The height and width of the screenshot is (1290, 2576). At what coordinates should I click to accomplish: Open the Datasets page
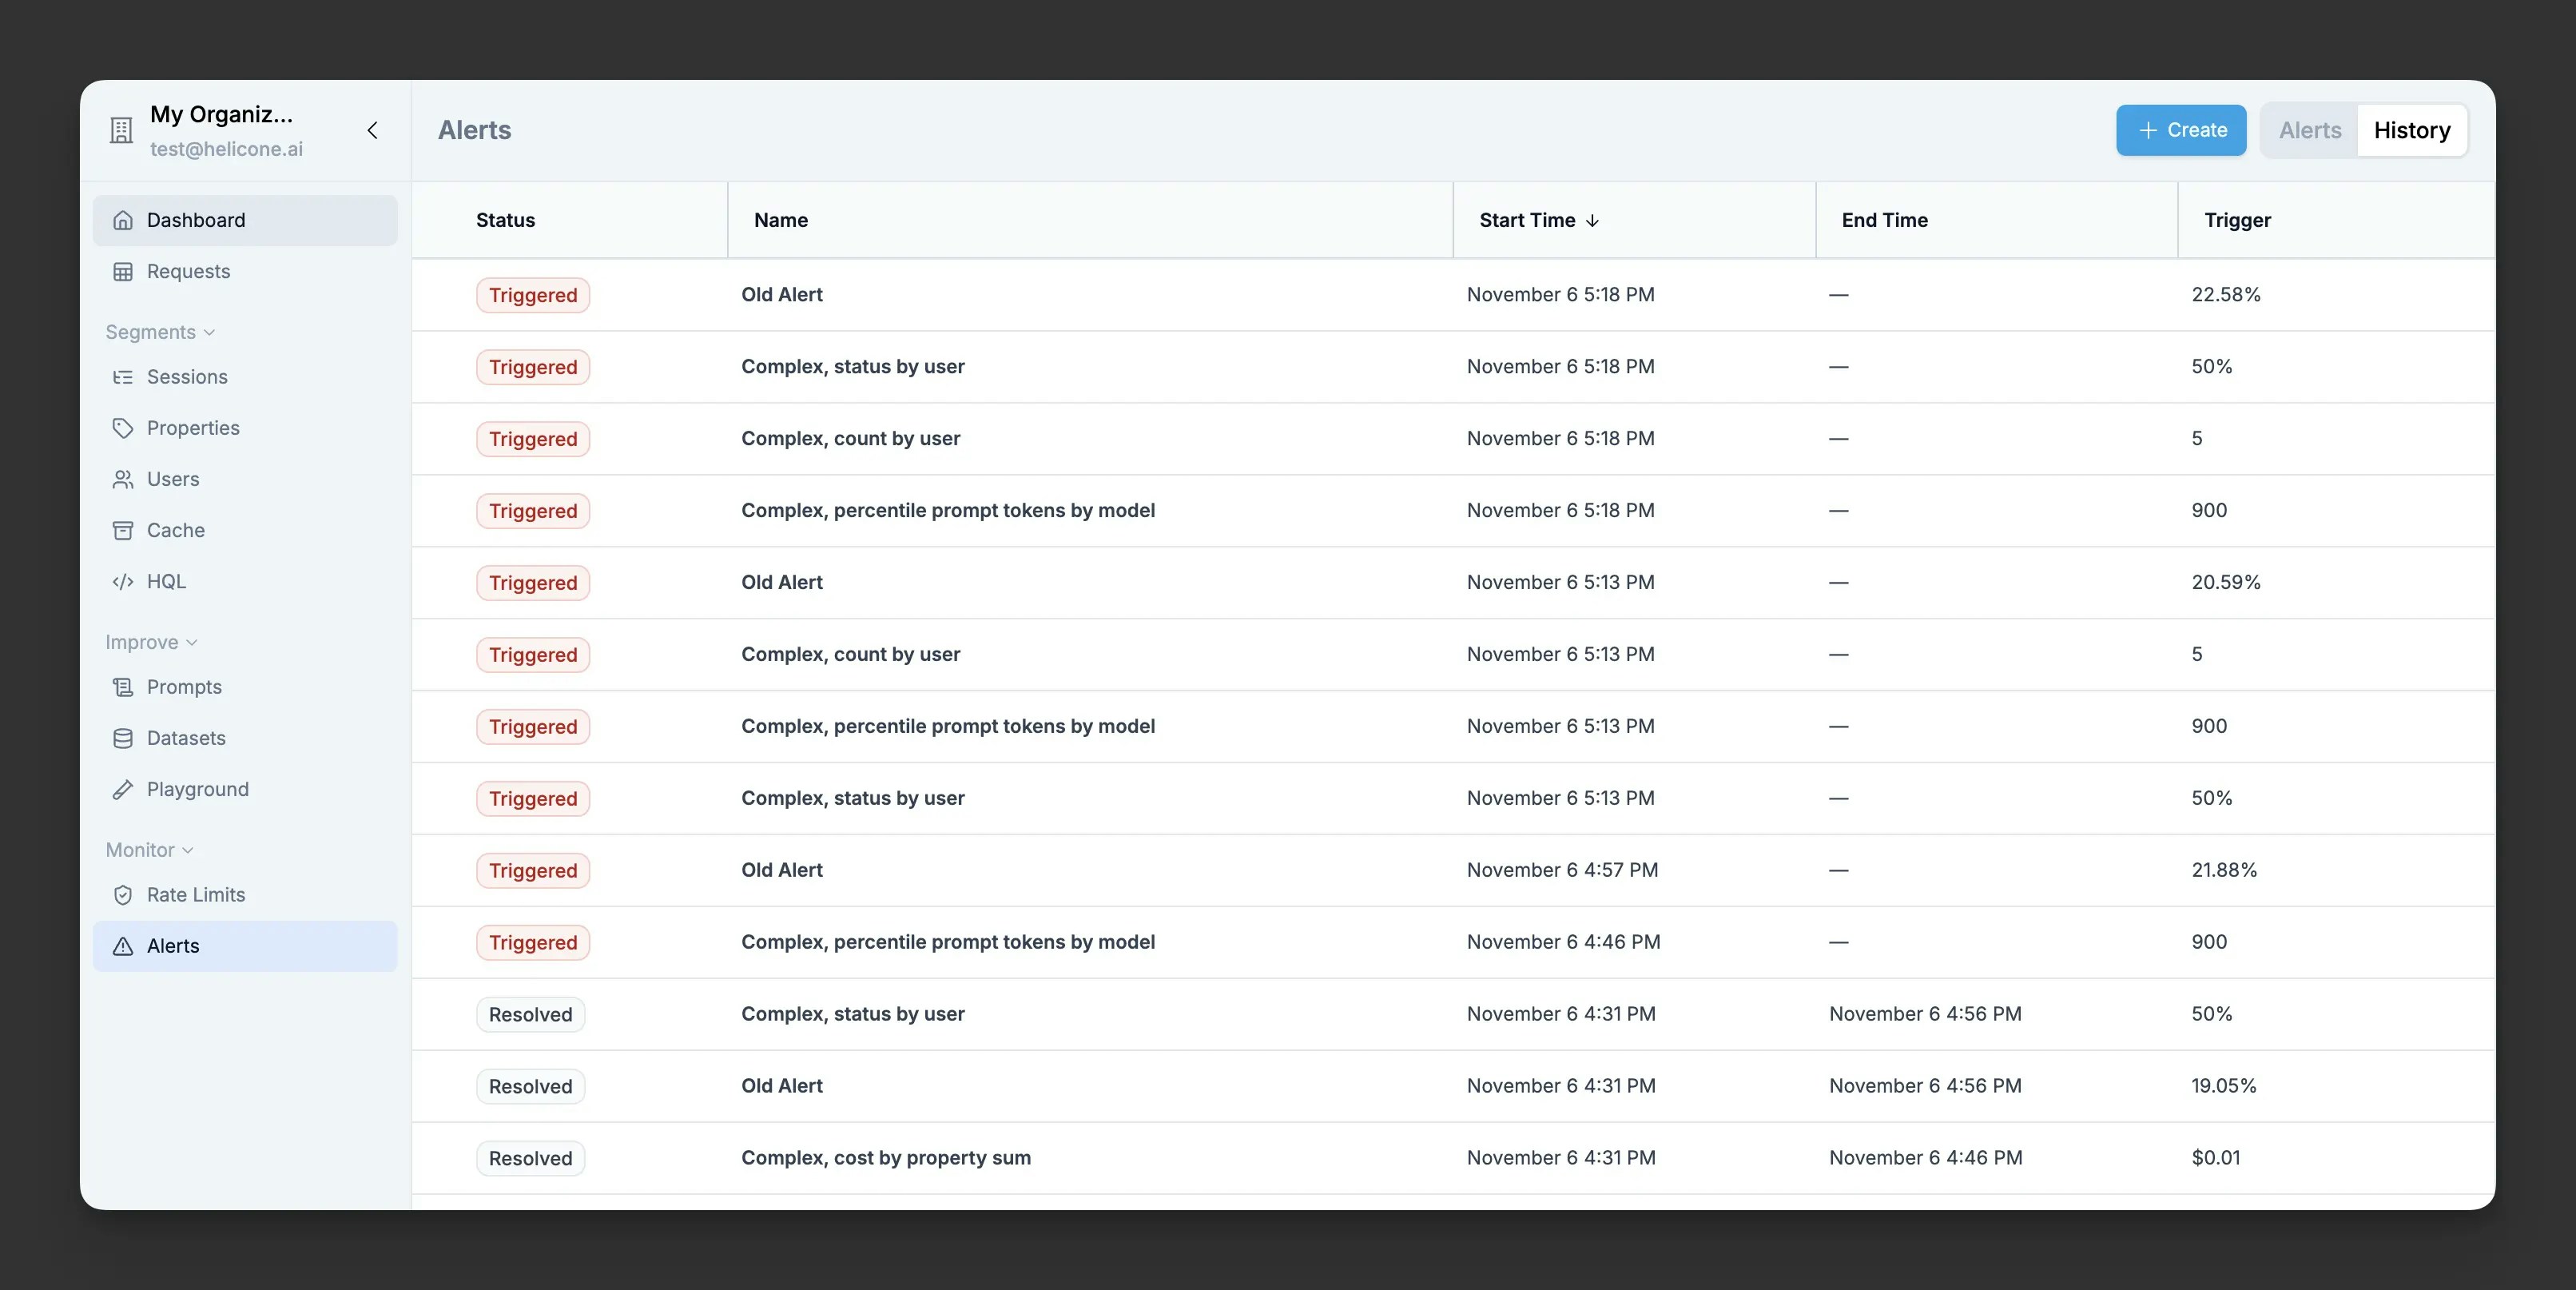tap(186, 738)
